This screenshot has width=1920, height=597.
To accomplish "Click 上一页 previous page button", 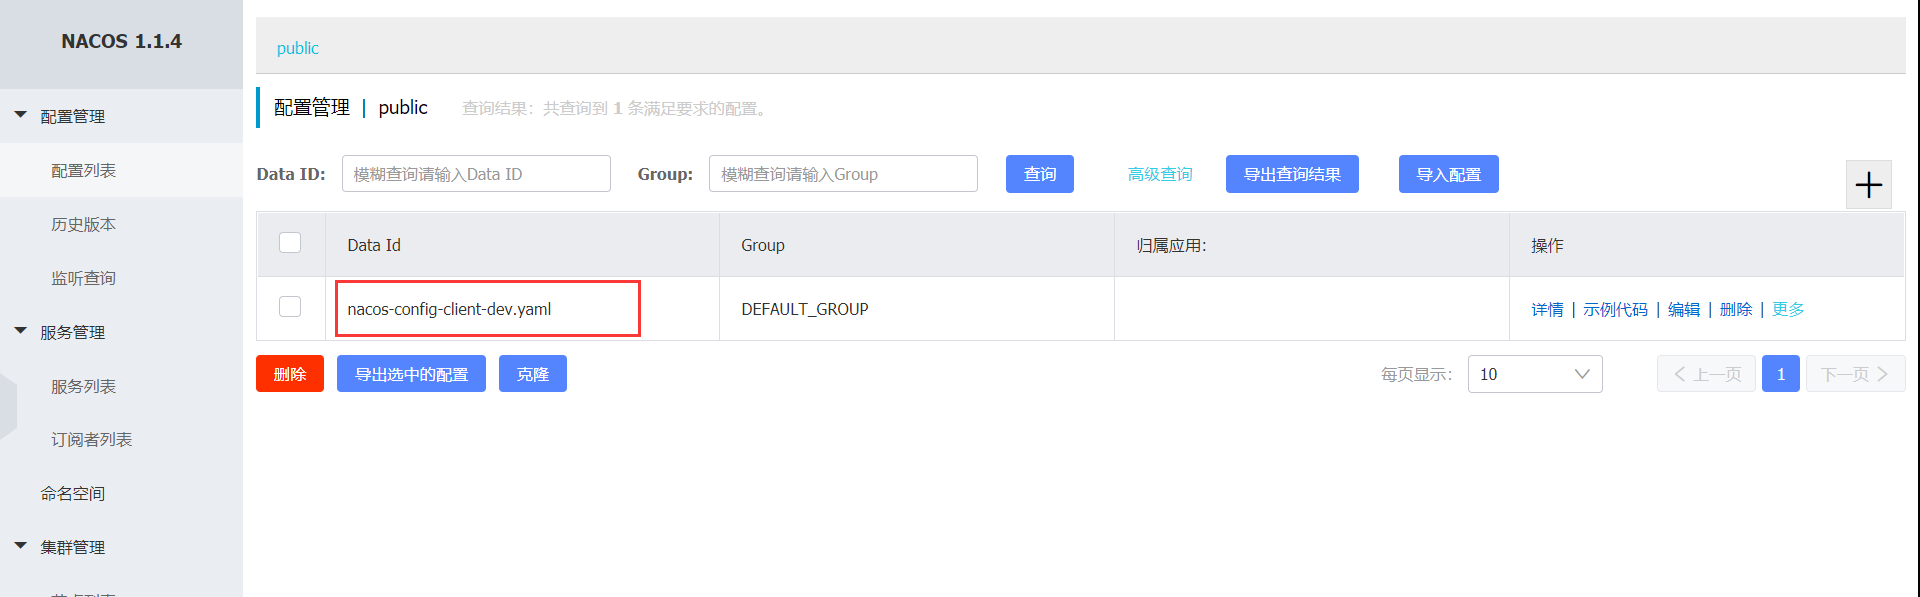I will click(1706, 374).
